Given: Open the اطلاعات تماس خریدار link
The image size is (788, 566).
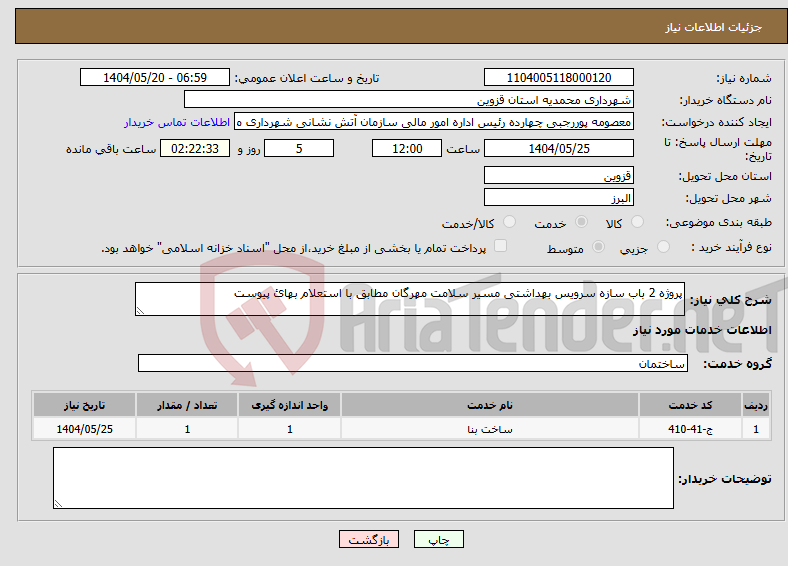Looking at the screenshot, I should [177, 122].
